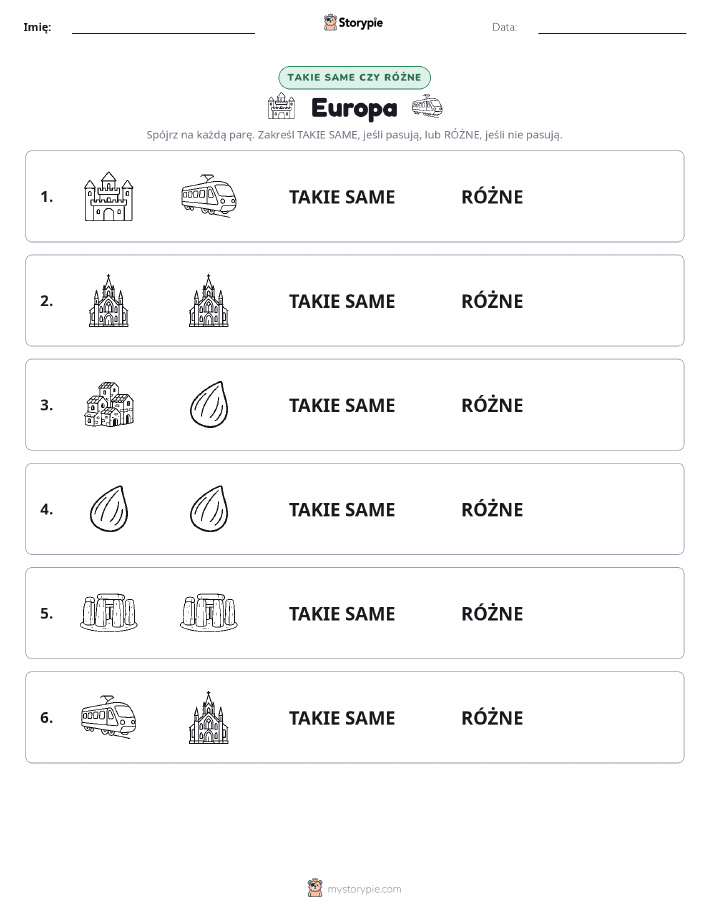
Task: Click the village houses icon in row 3
Action: [x=109, y=405]
